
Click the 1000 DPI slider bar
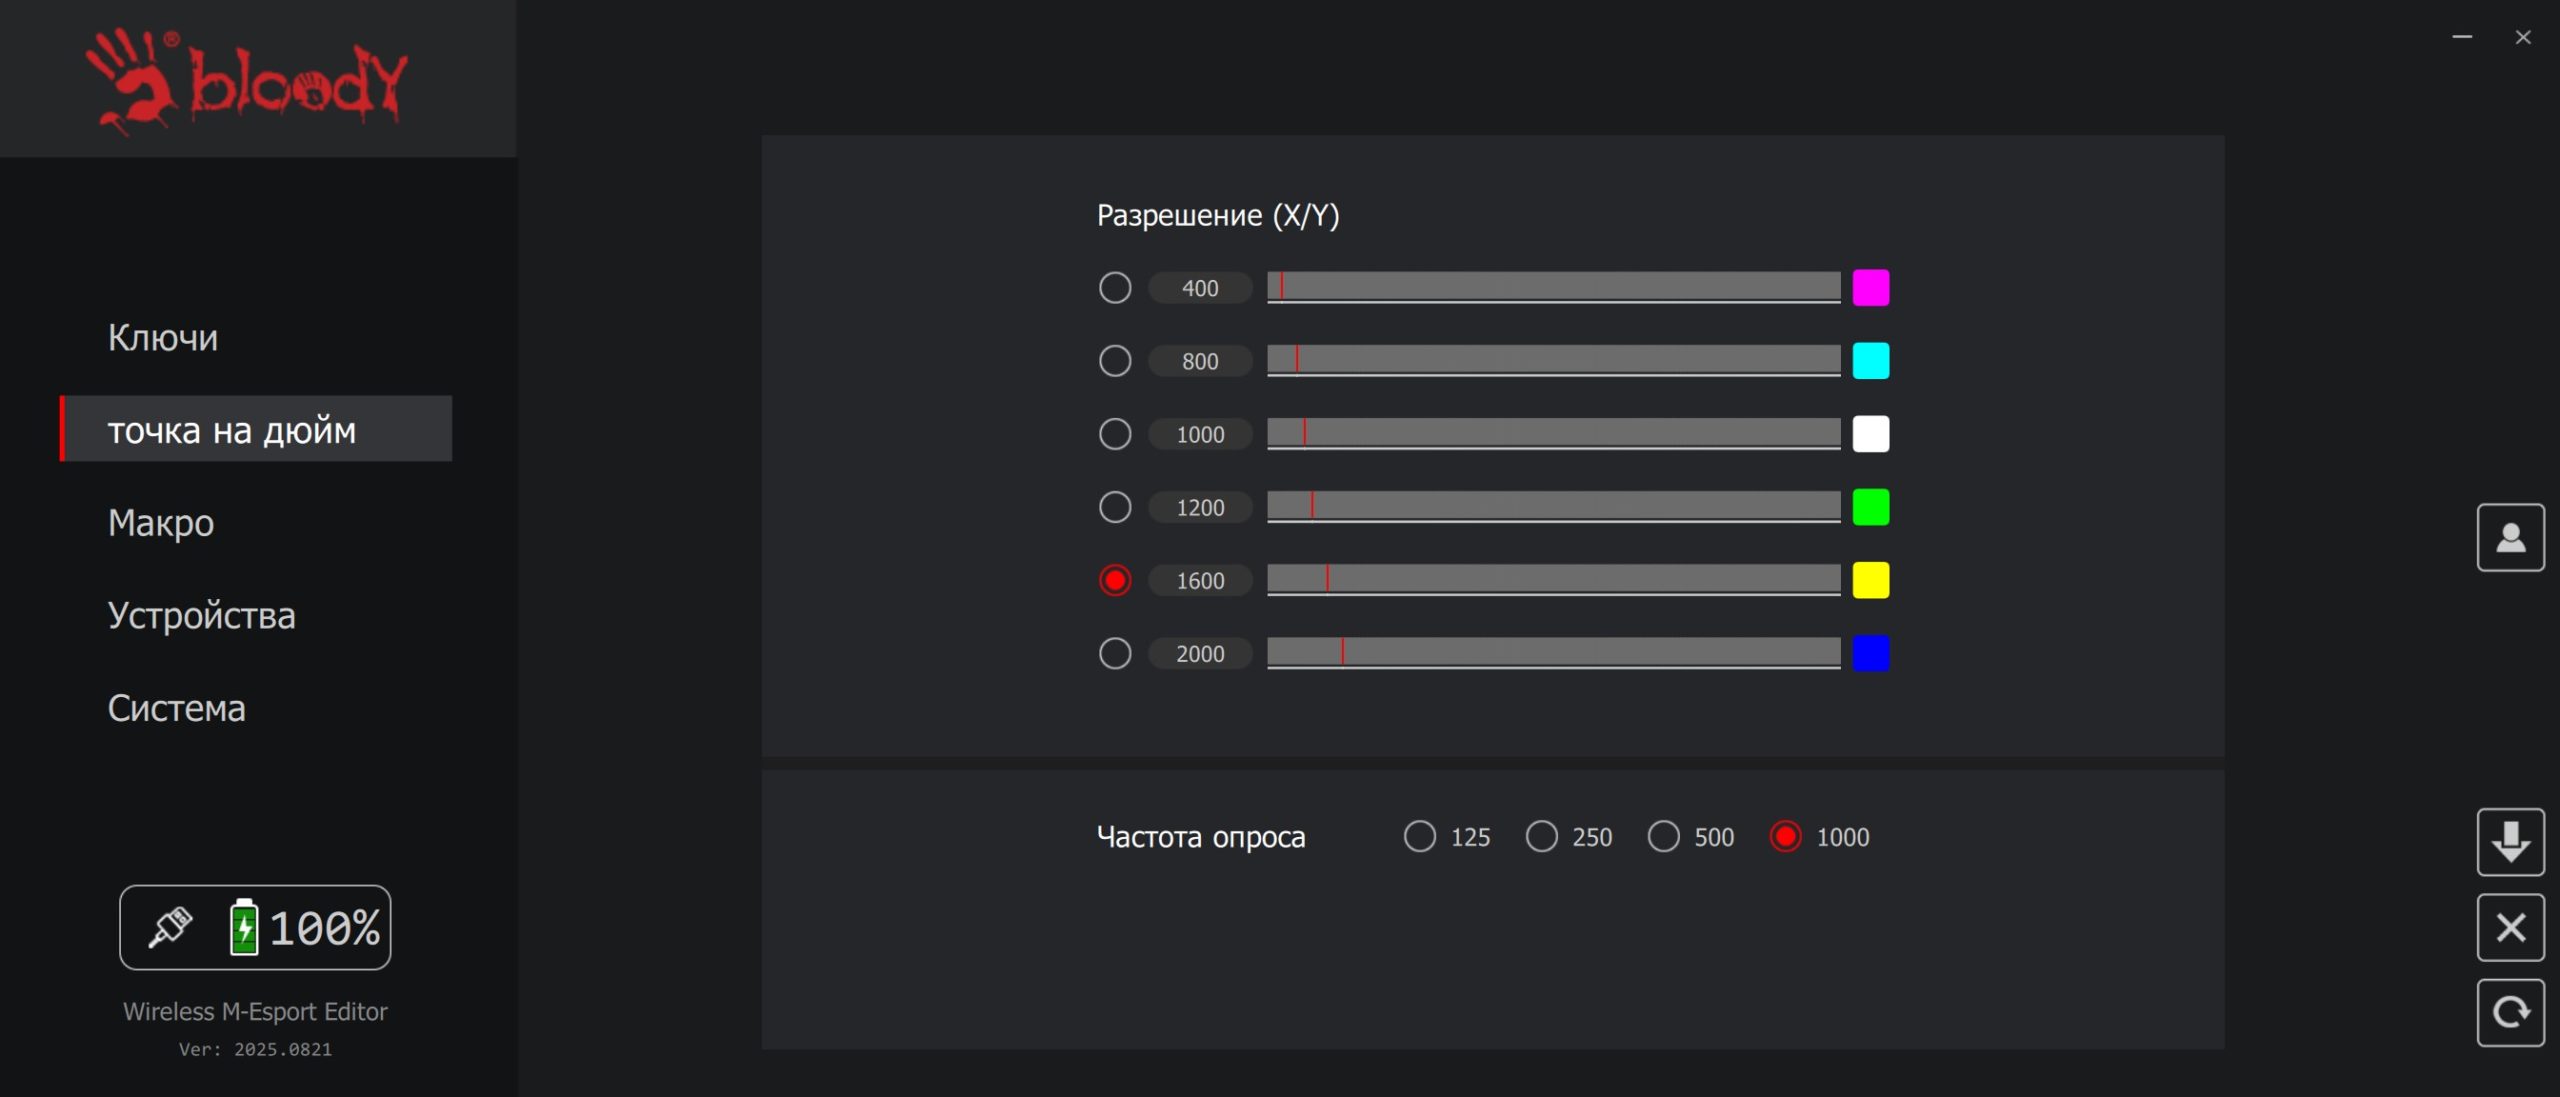tap(1553, 434)
